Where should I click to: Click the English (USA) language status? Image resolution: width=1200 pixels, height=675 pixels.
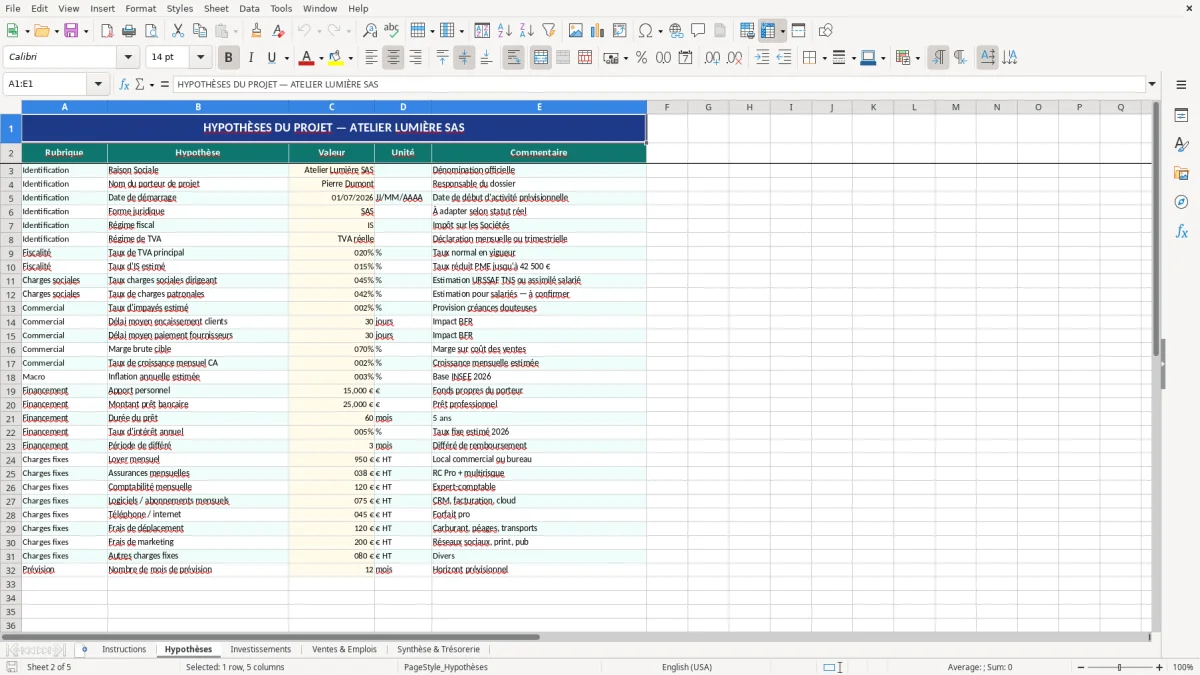[x=687, y=667]
